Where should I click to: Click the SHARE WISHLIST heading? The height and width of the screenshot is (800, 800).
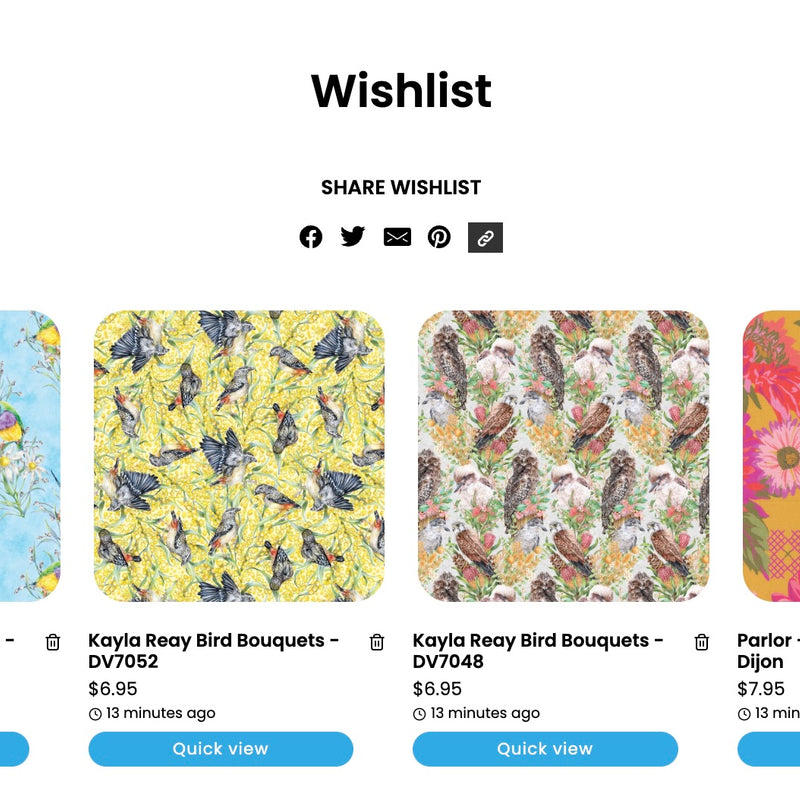click(x=401, y=187)
